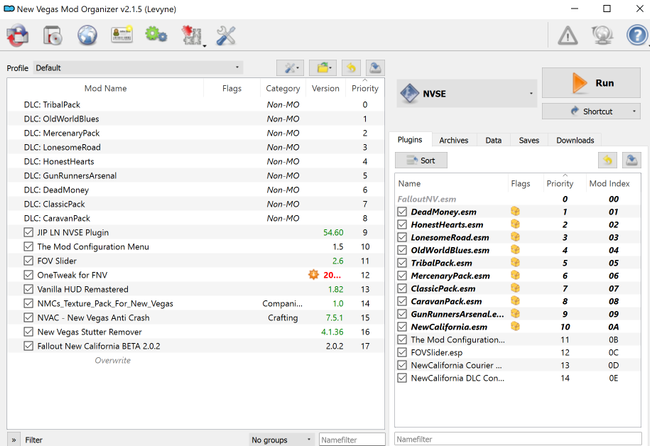This screenshot has width=650, height=446.
Task: Toggle the OneTweak for FNV checkbox
Action: (28, 275)
